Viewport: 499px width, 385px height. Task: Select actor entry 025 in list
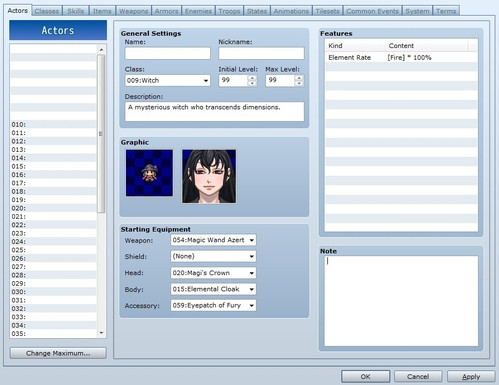(x=53, y=250)
